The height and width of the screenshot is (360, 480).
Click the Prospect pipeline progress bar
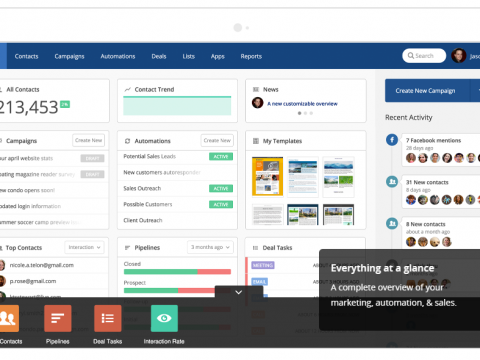[177, 291]
